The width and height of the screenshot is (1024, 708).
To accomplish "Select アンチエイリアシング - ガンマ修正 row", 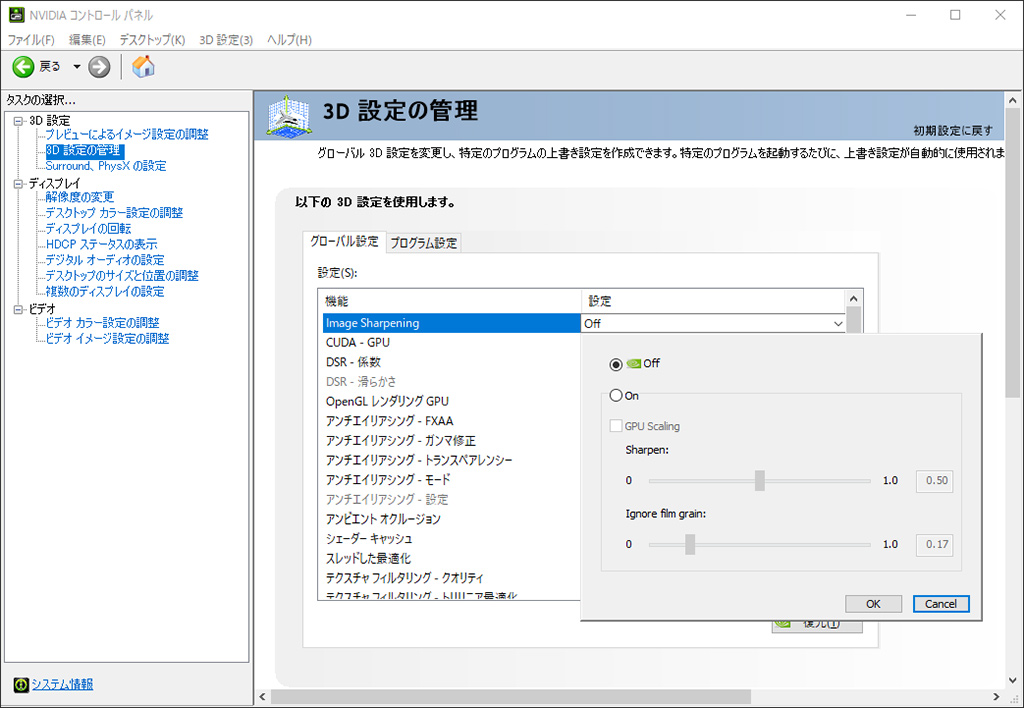I will pyautogui.click(x=451, y=440).
